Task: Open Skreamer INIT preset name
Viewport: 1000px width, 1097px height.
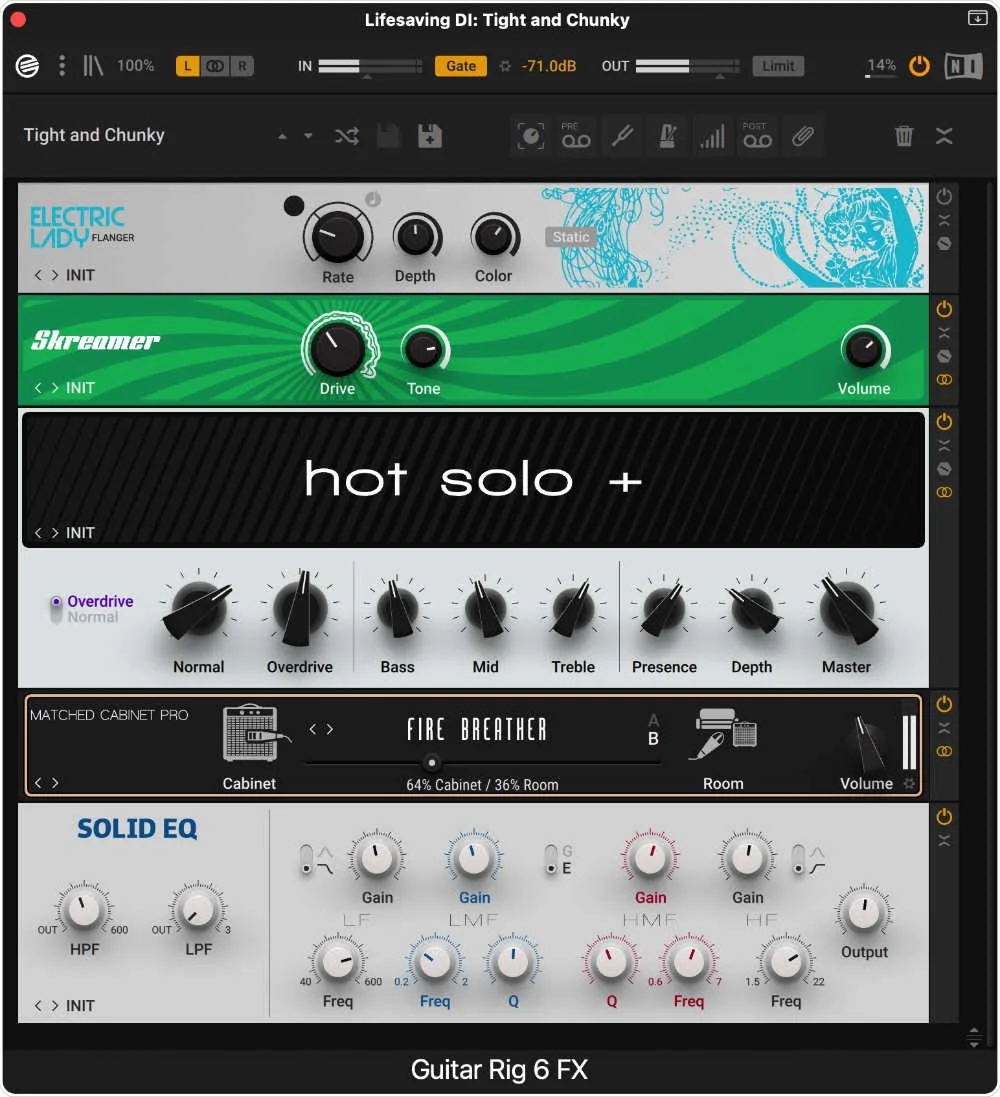Action: [80, 388]
